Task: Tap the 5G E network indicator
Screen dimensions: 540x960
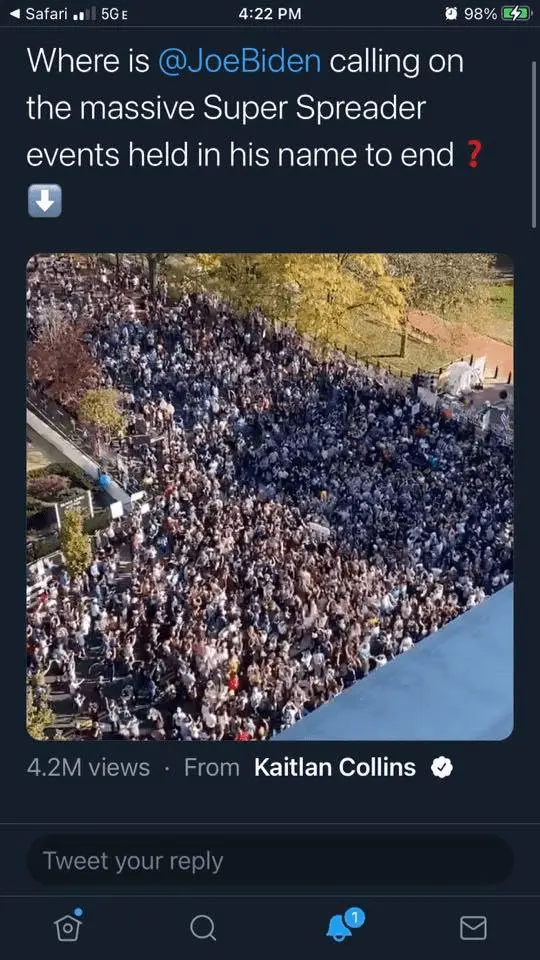Action: [x=114, y=14]
